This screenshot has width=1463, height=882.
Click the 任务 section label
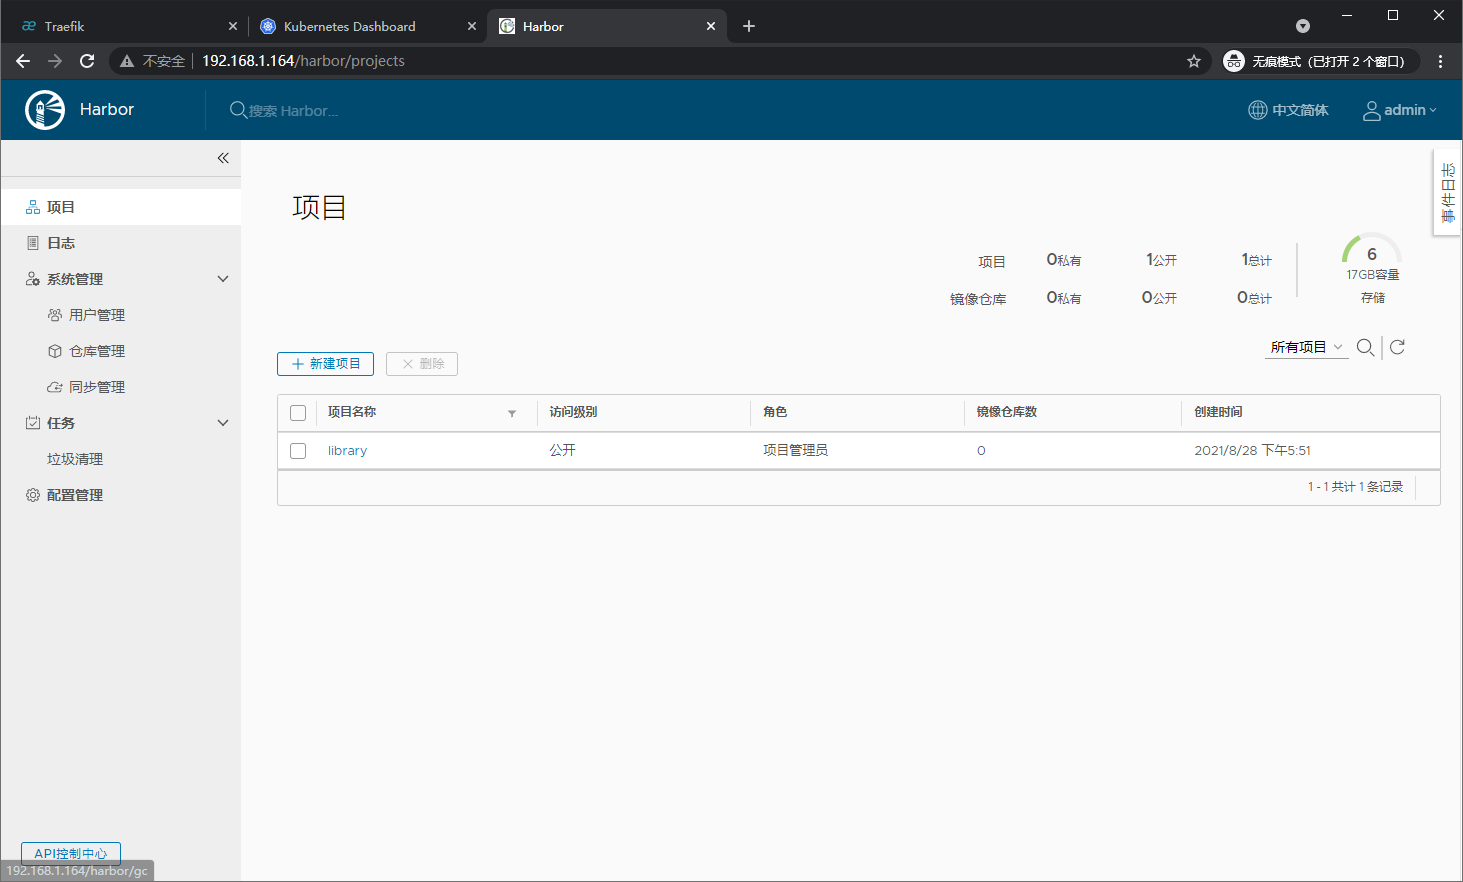[x=61, y=423]
